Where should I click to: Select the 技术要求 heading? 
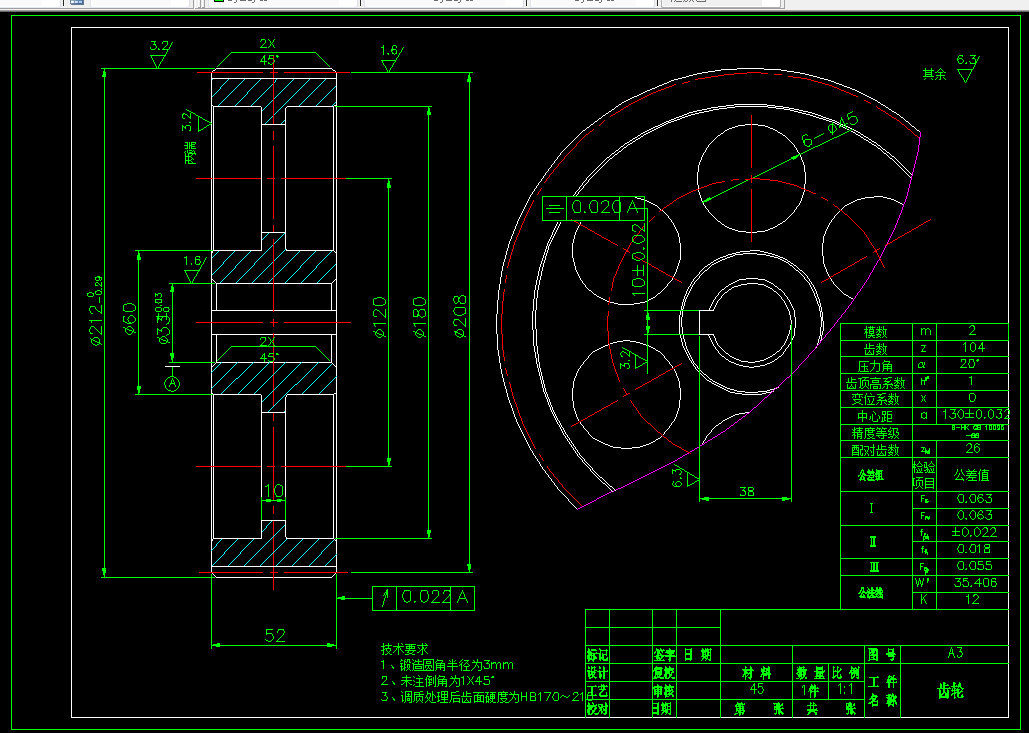(404, 649)
